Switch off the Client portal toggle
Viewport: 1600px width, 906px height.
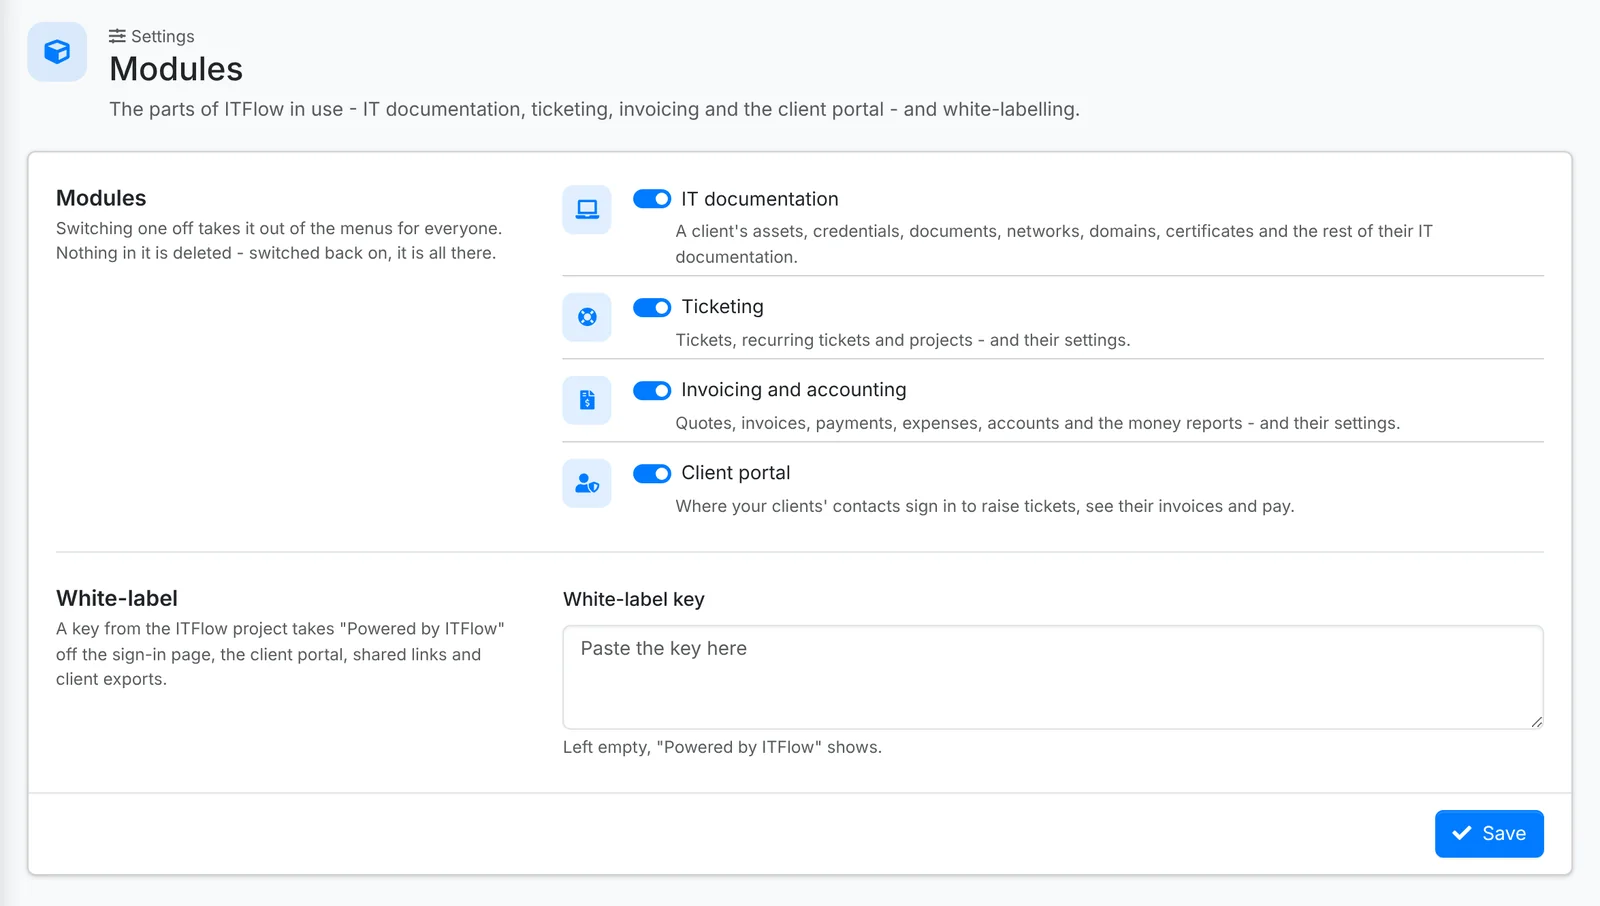(652, 473)
